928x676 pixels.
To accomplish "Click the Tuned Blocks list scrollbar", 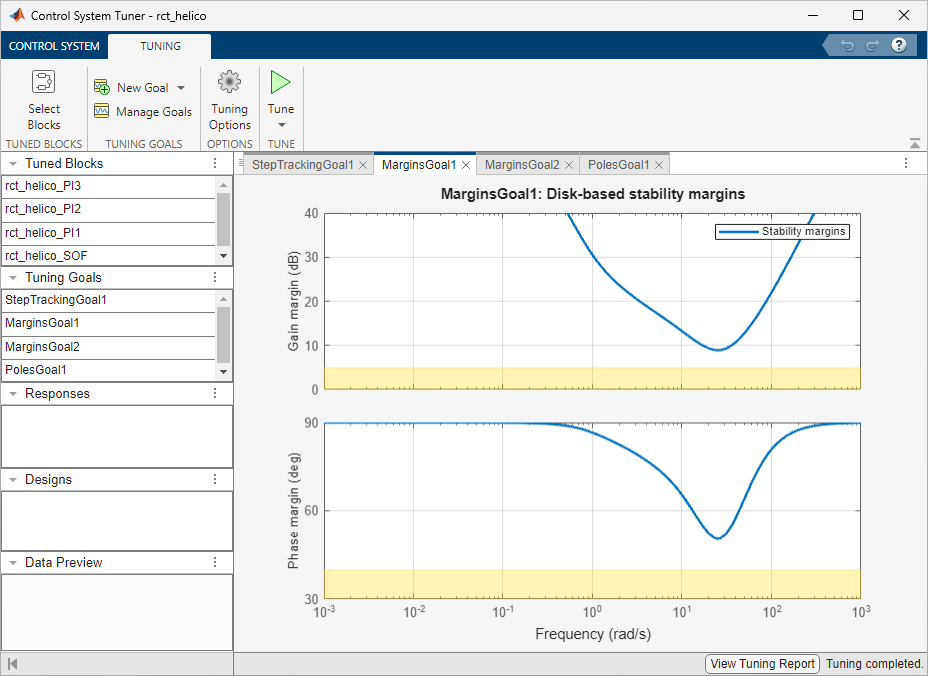I will click(224, 220).
